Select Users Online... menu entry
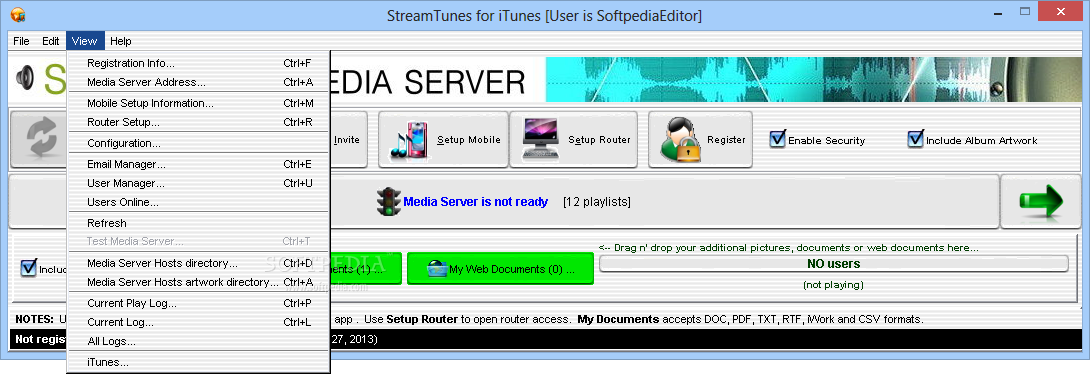 198,202
